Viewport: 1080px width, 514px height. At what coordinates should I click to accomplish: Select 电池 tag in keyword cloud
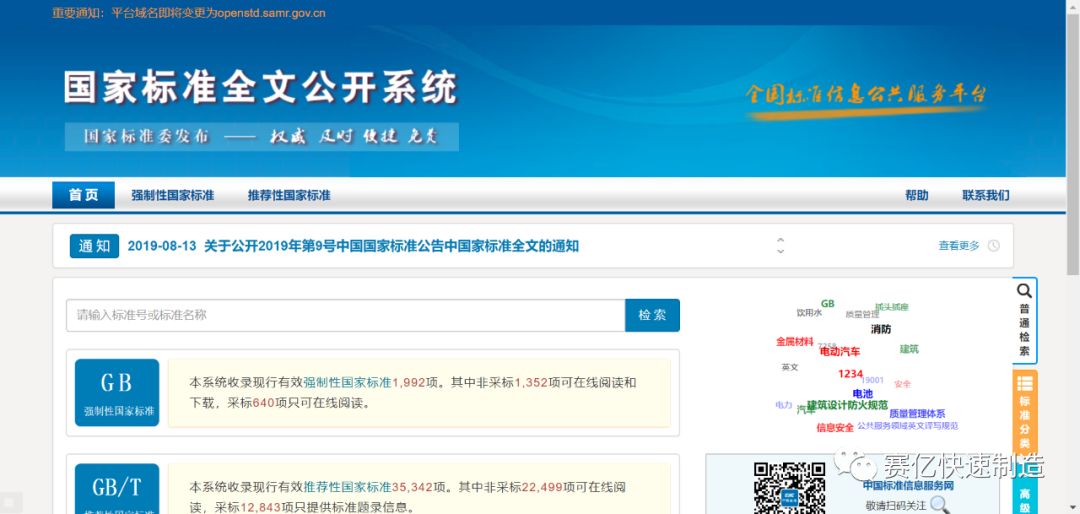pos(862,393)
